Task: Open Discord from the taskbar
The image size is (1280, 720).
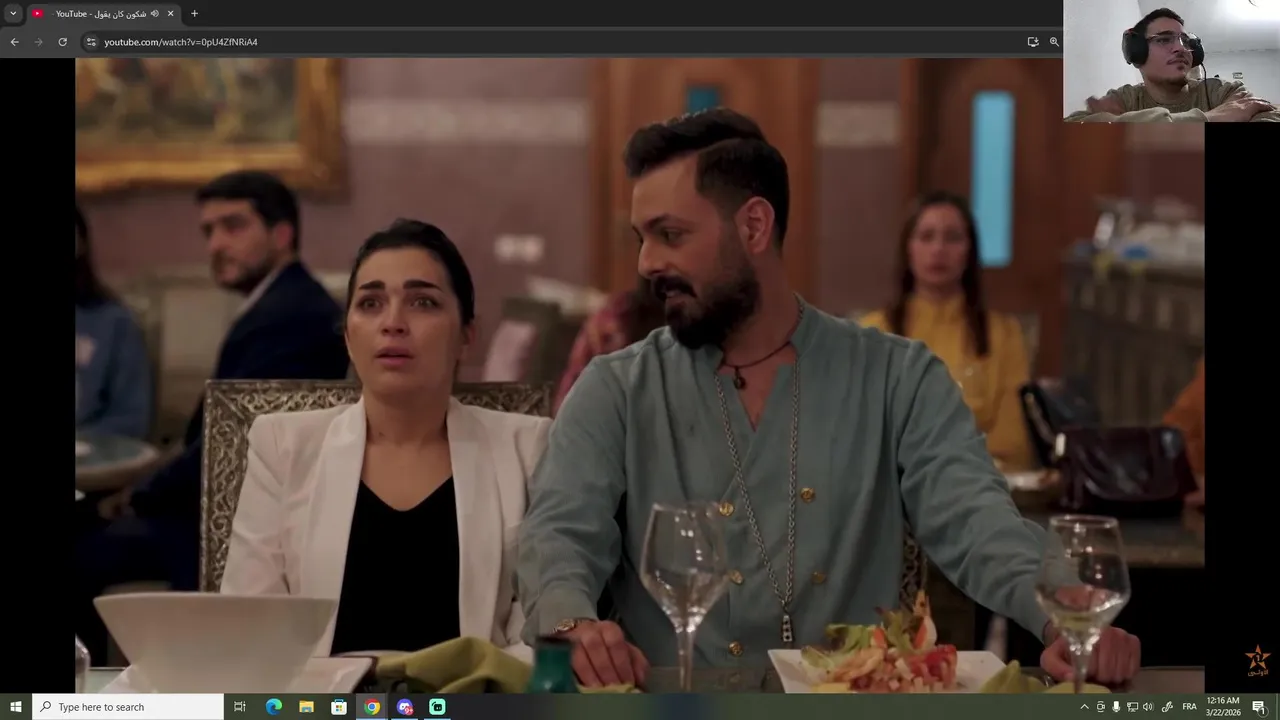Action: click(x=405, y=707)
